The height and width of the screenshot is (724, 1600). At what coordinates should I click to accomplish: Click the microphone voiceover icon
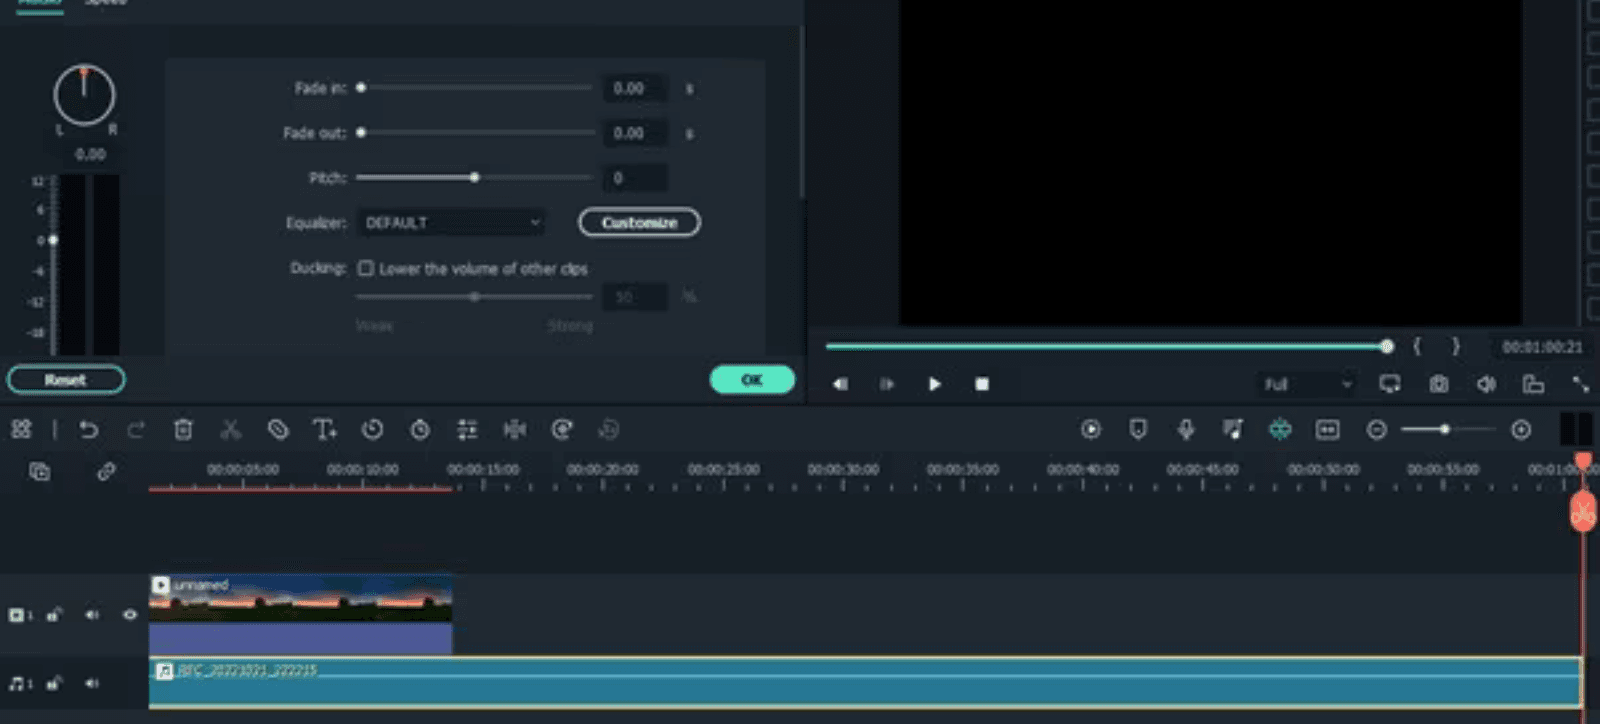[1186, 430]
